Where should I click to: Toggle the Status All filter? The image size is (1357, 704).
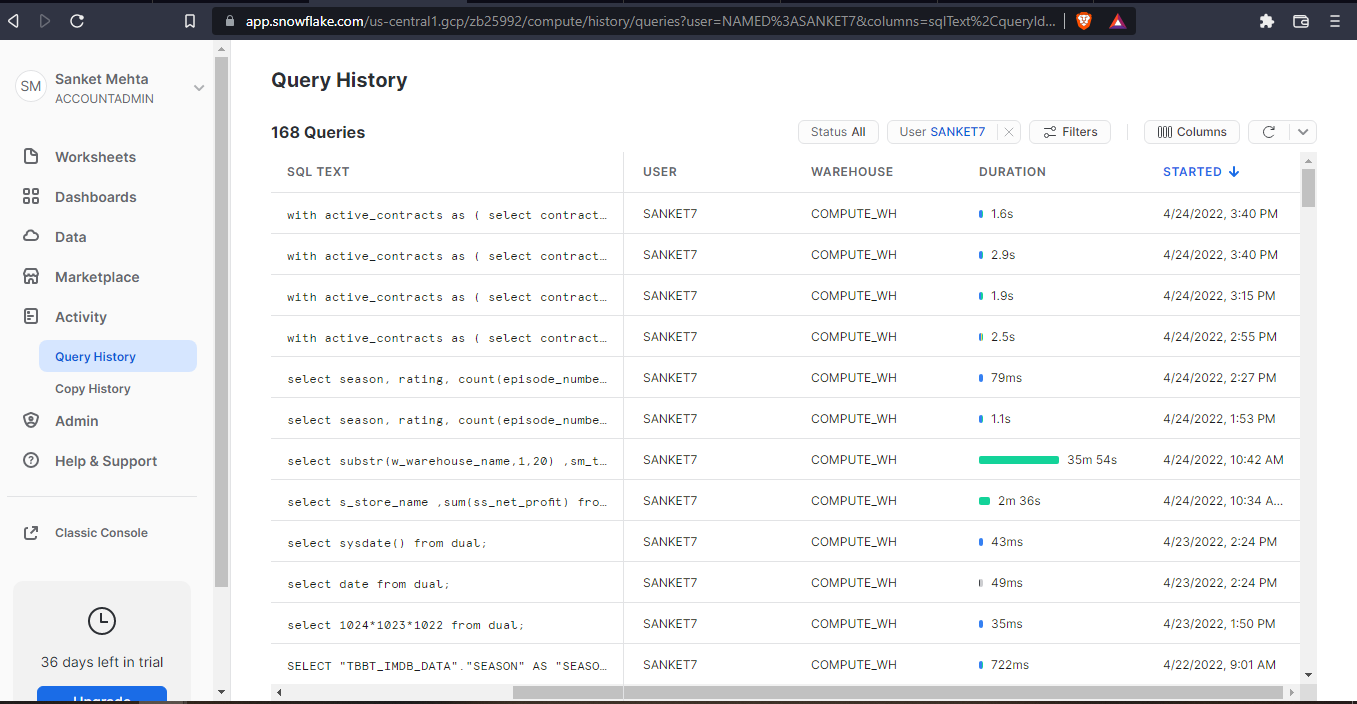(838, 131)
